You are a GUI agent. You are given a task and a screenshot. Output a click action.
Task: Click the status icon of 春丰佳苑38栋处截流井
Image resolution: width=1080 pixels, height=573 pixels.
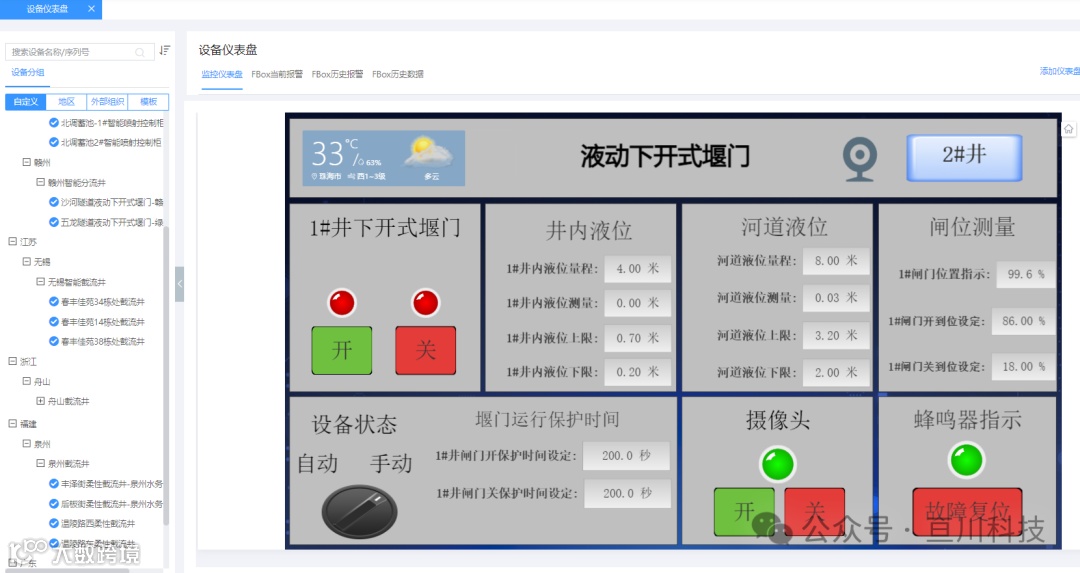pos(54,341)
